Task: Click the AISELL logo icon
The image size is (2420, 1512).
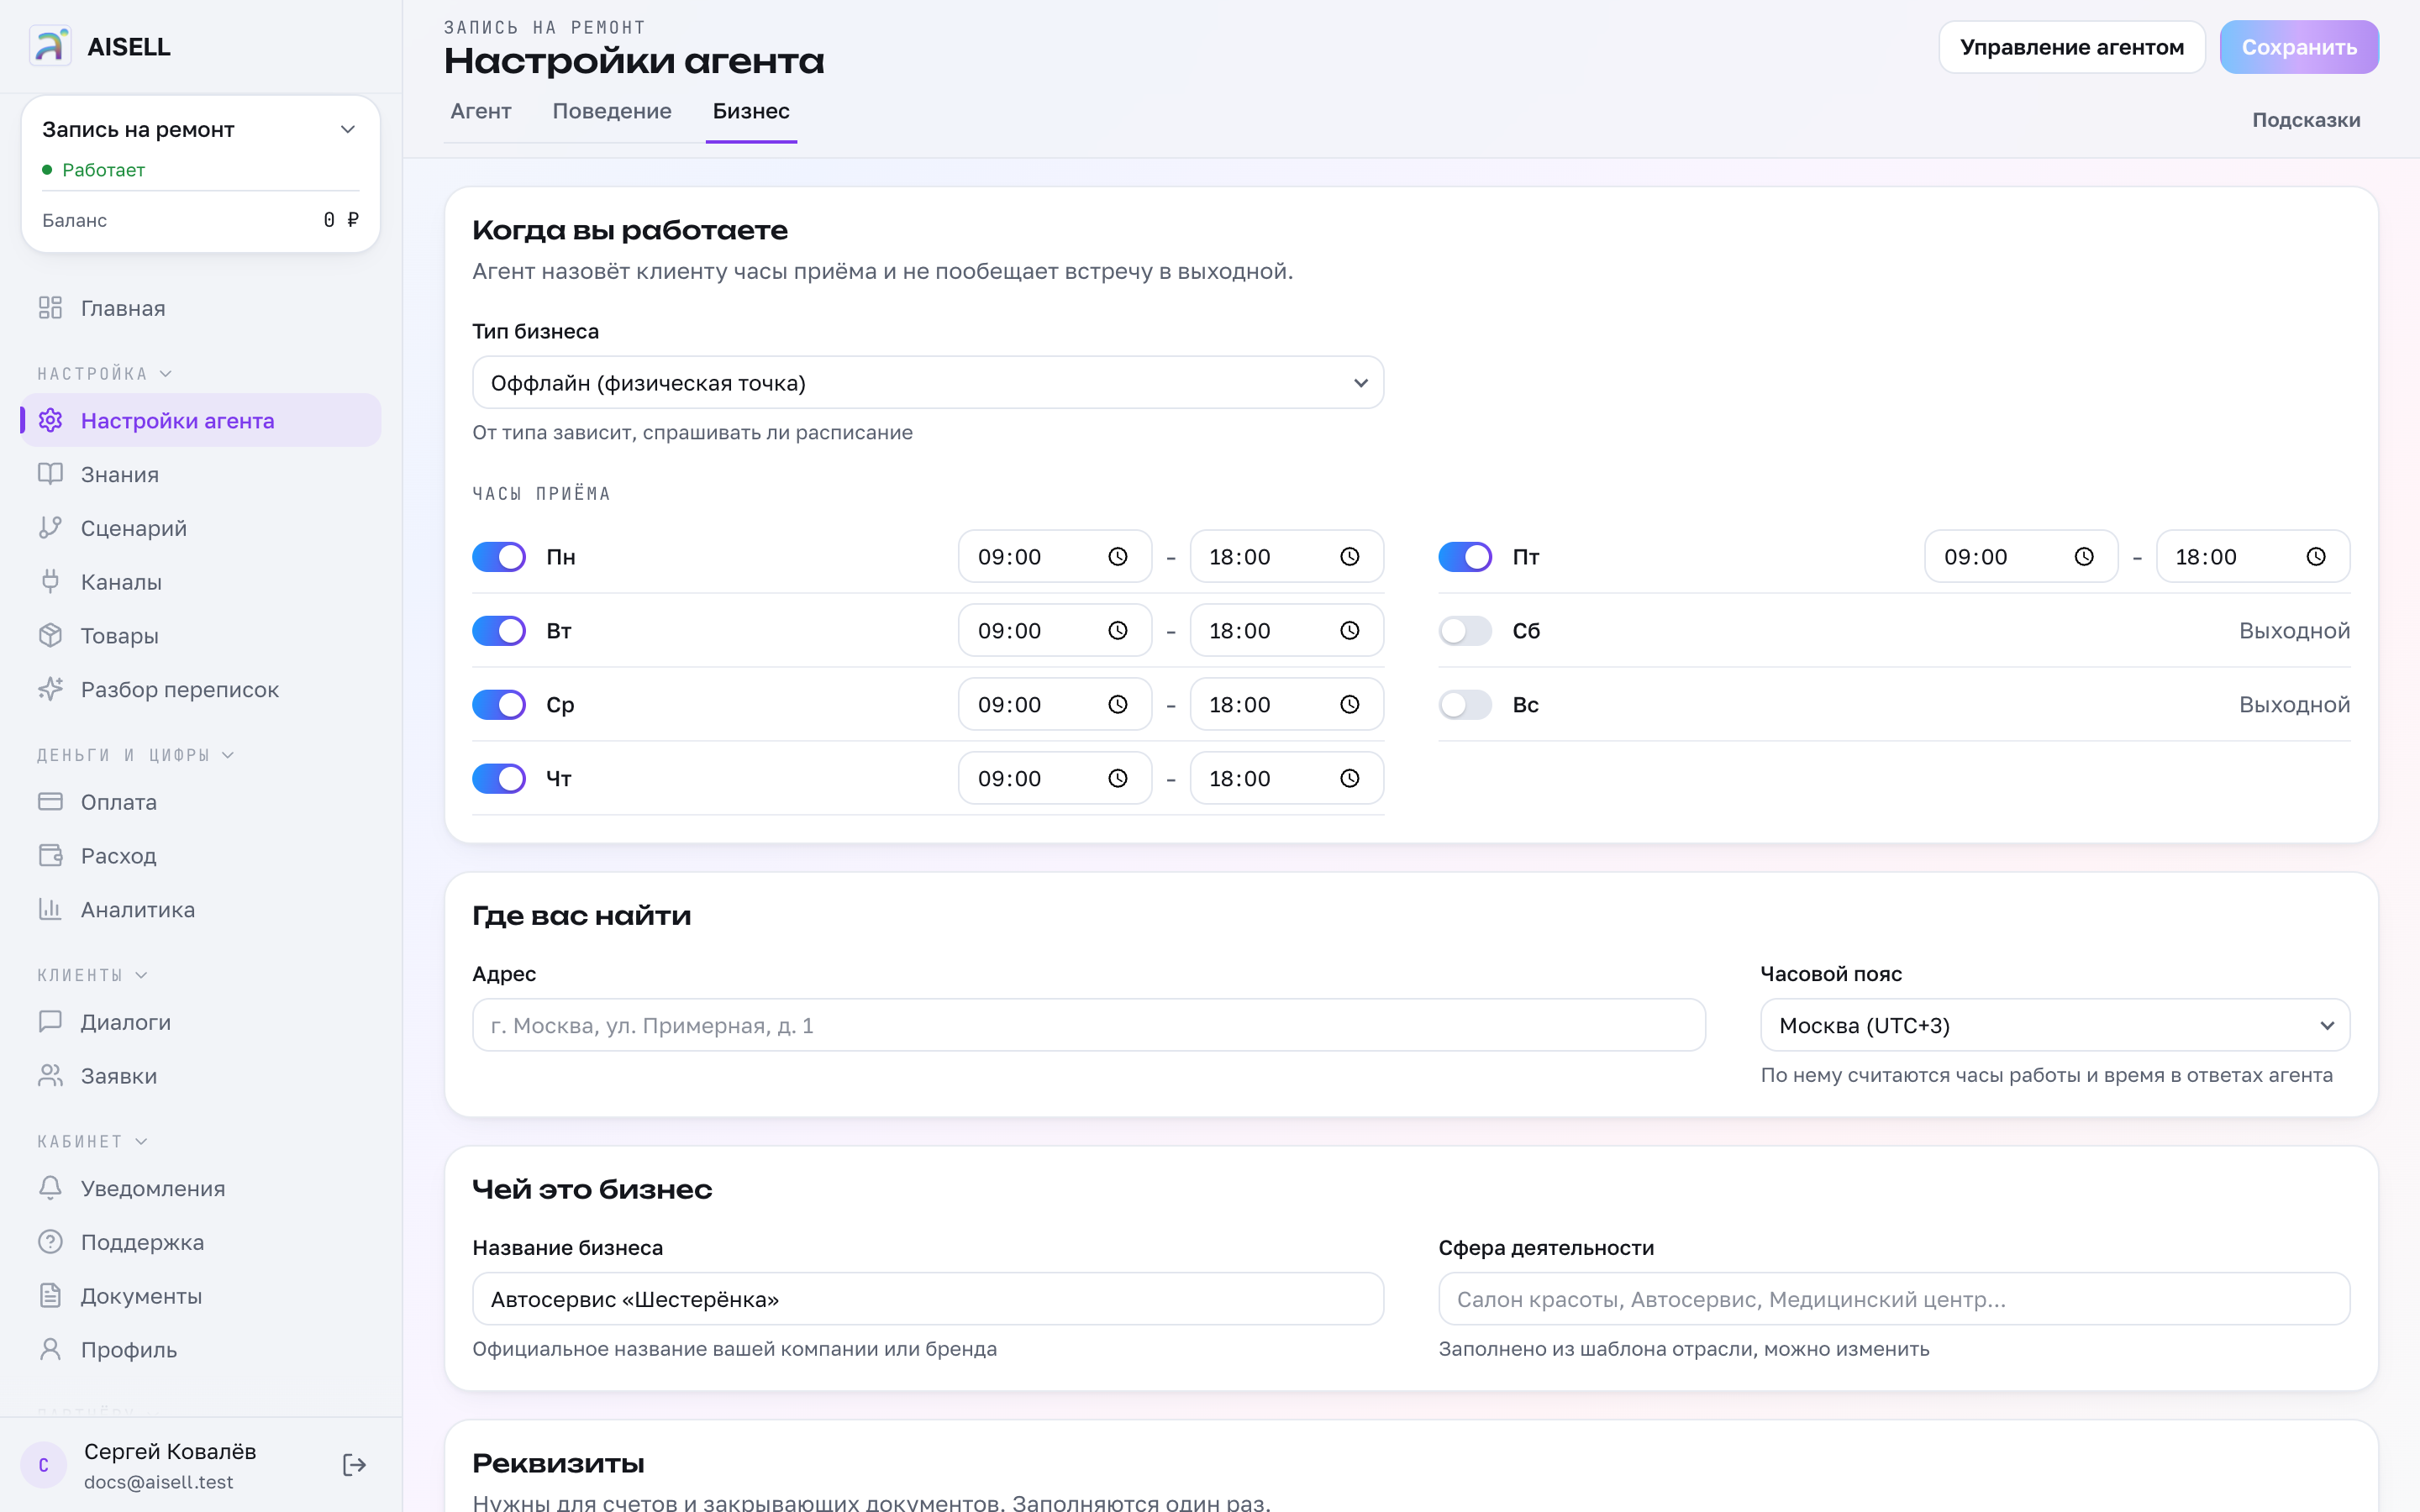Action: click(x=50, y=46)
